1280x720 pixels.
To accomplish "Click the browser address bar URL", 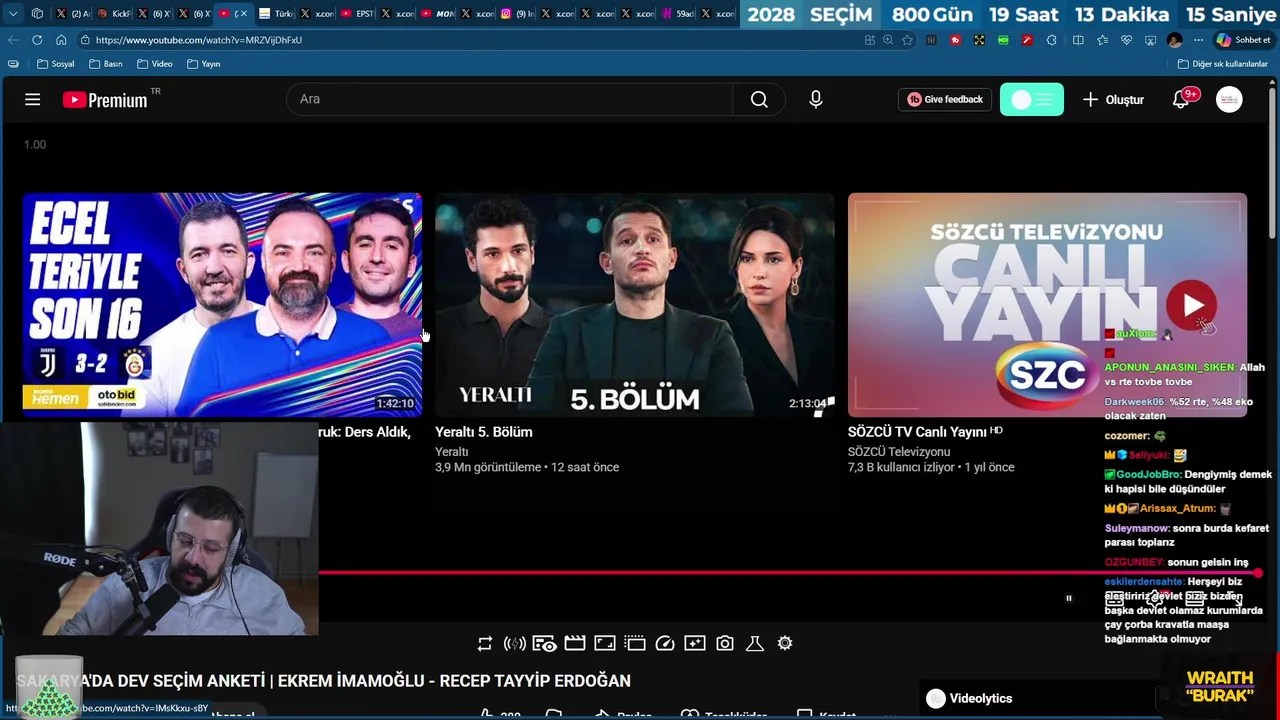I will coord(198,40).
